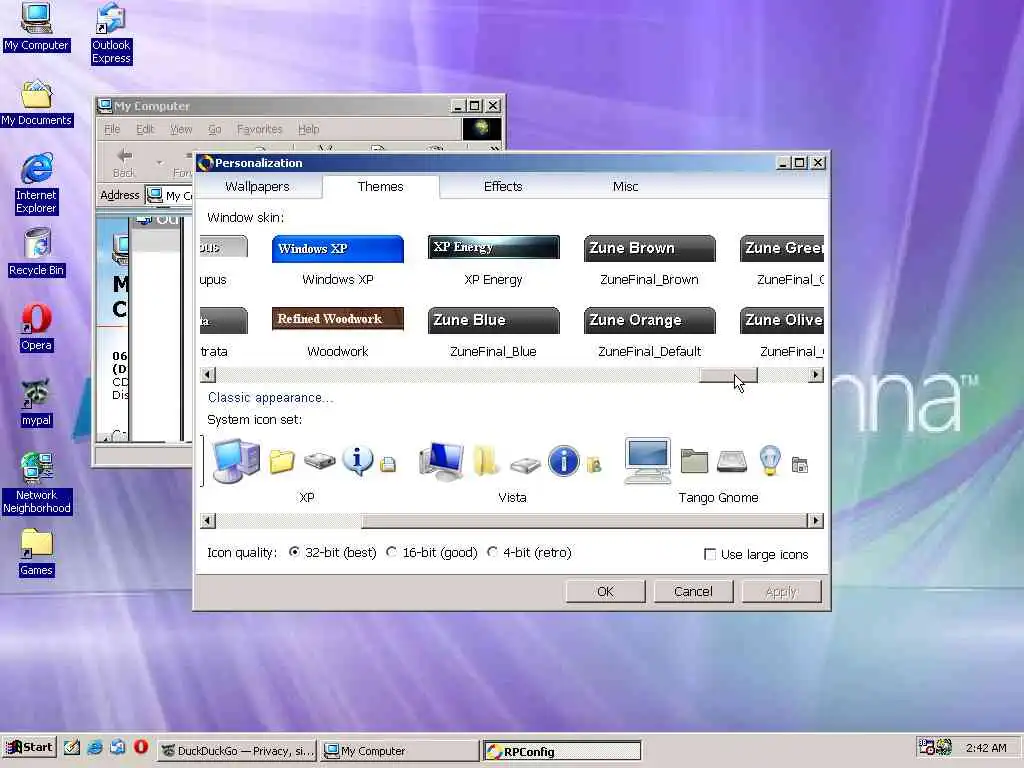Open the Effects tab
Screen dimensions: 1024x768
coord(503,186)
